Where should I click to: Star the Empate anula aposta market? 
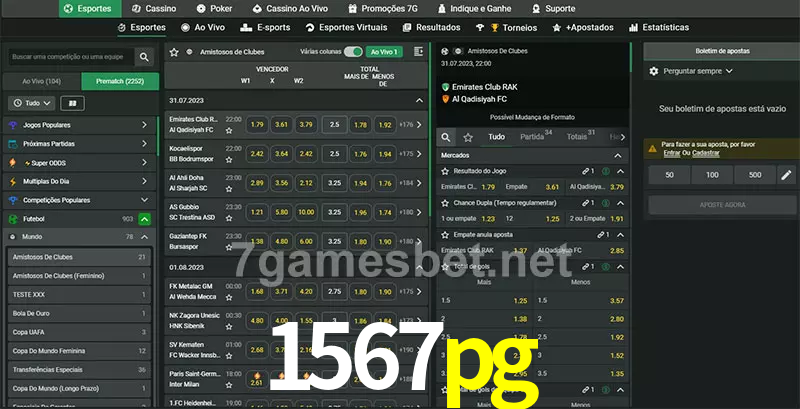445,235
